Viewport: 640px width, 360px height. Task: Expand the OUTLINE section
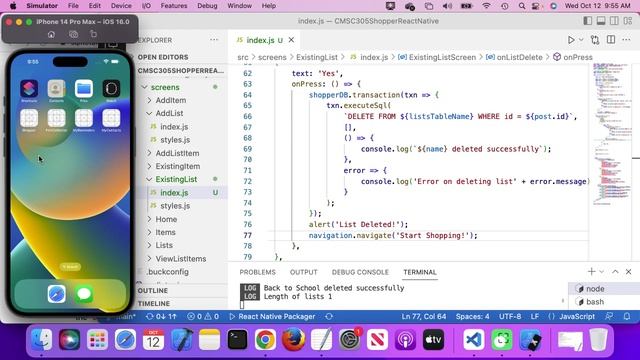point(153,291)
